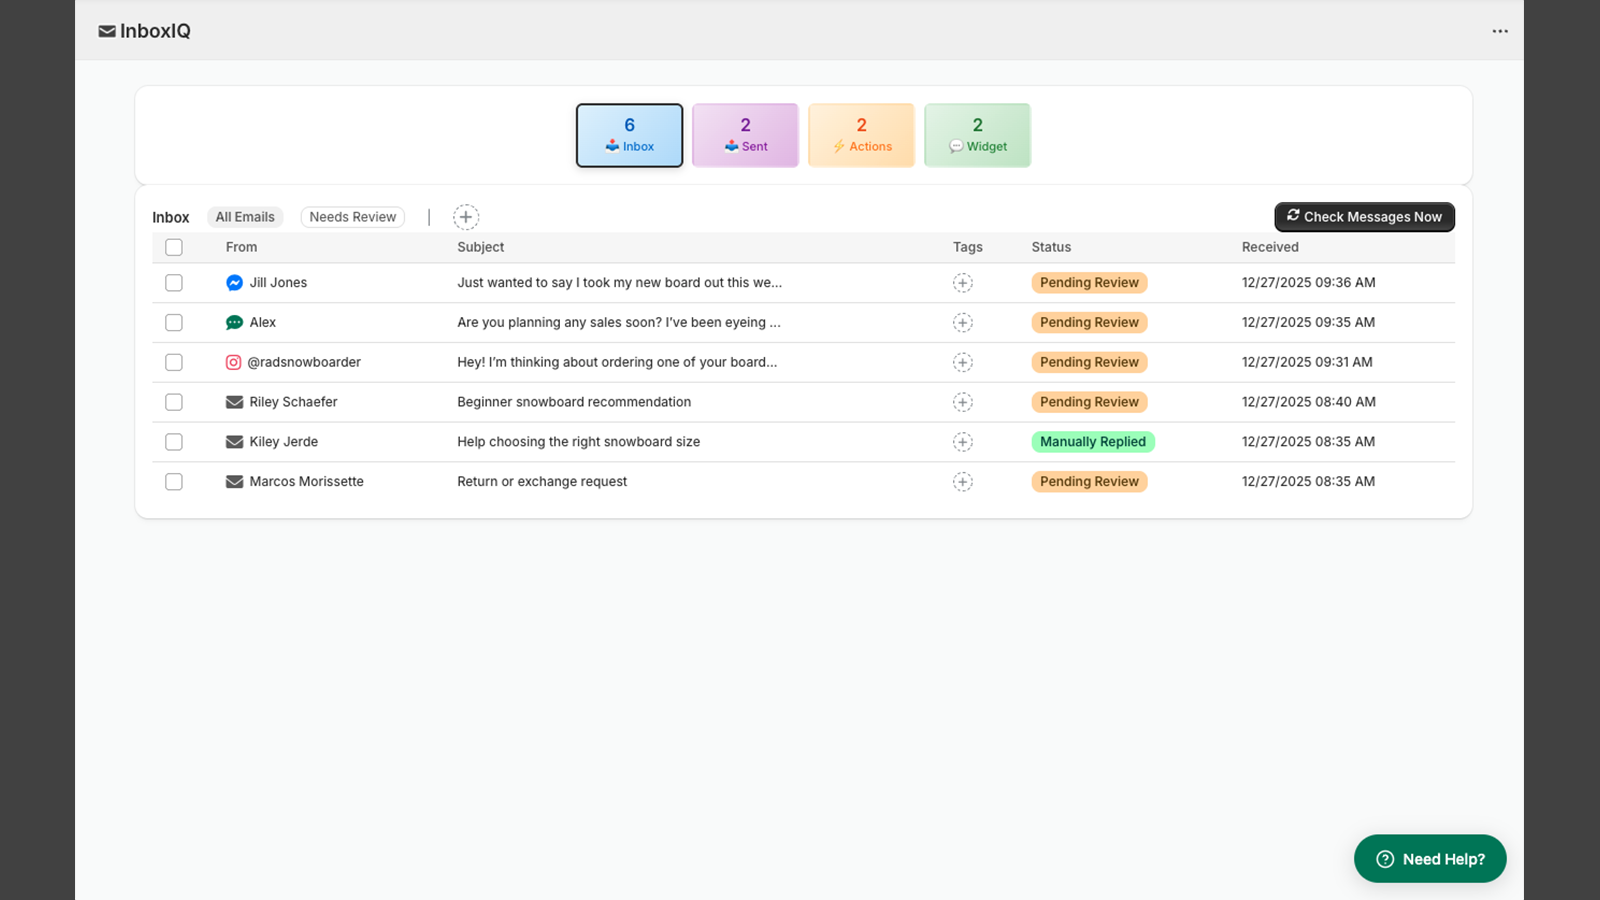Open the Widget tab card

pos(977,135)
